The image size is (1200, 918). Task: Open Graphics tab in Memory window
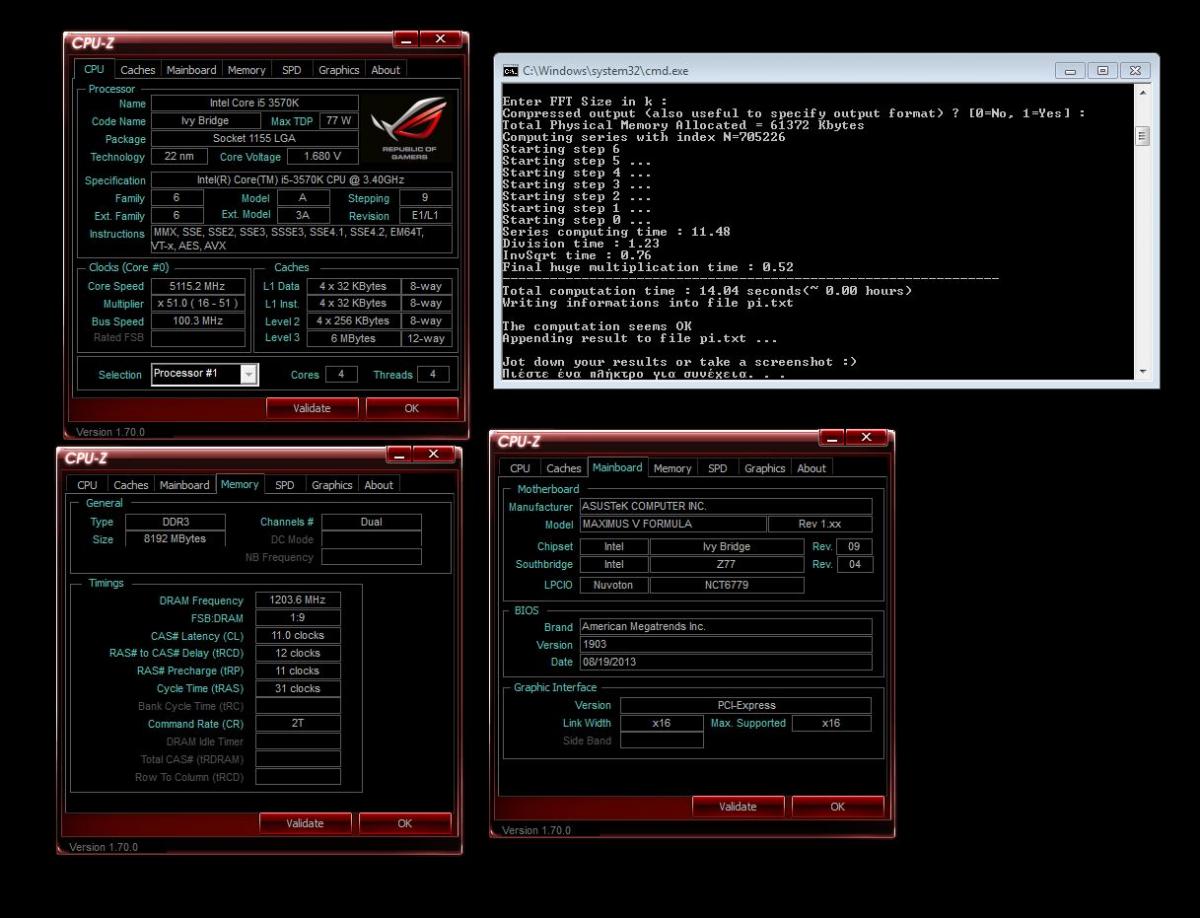332,485
